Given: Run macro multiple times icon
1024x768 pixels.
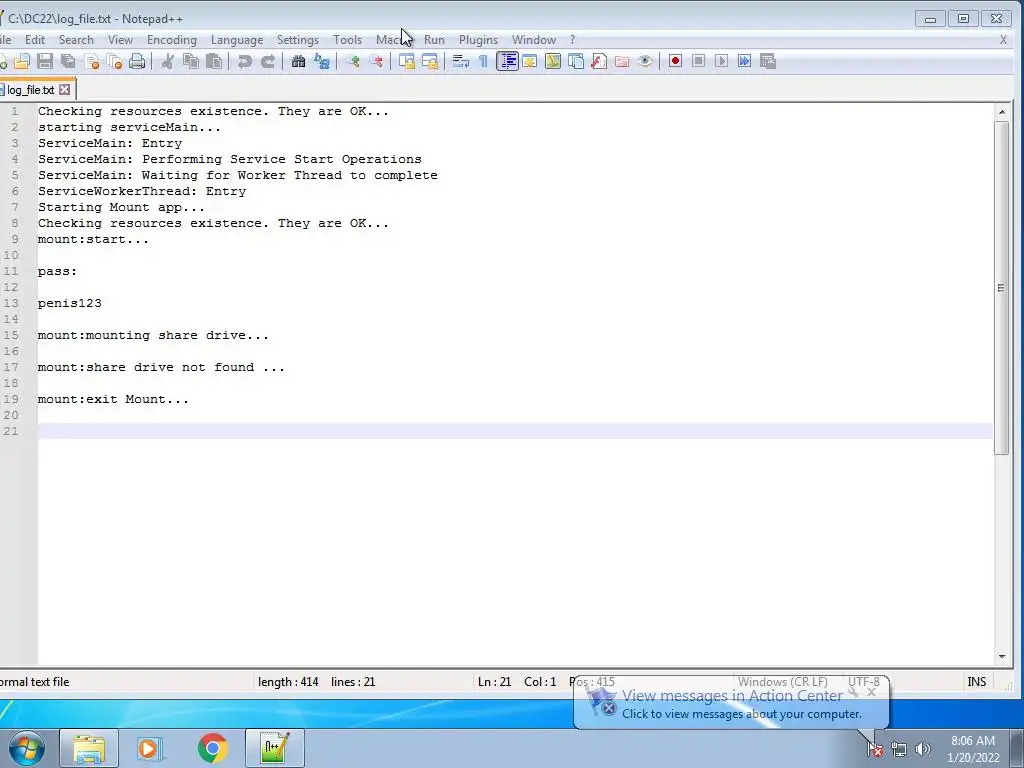Looking at the screenshot, I should pos(744,61).
